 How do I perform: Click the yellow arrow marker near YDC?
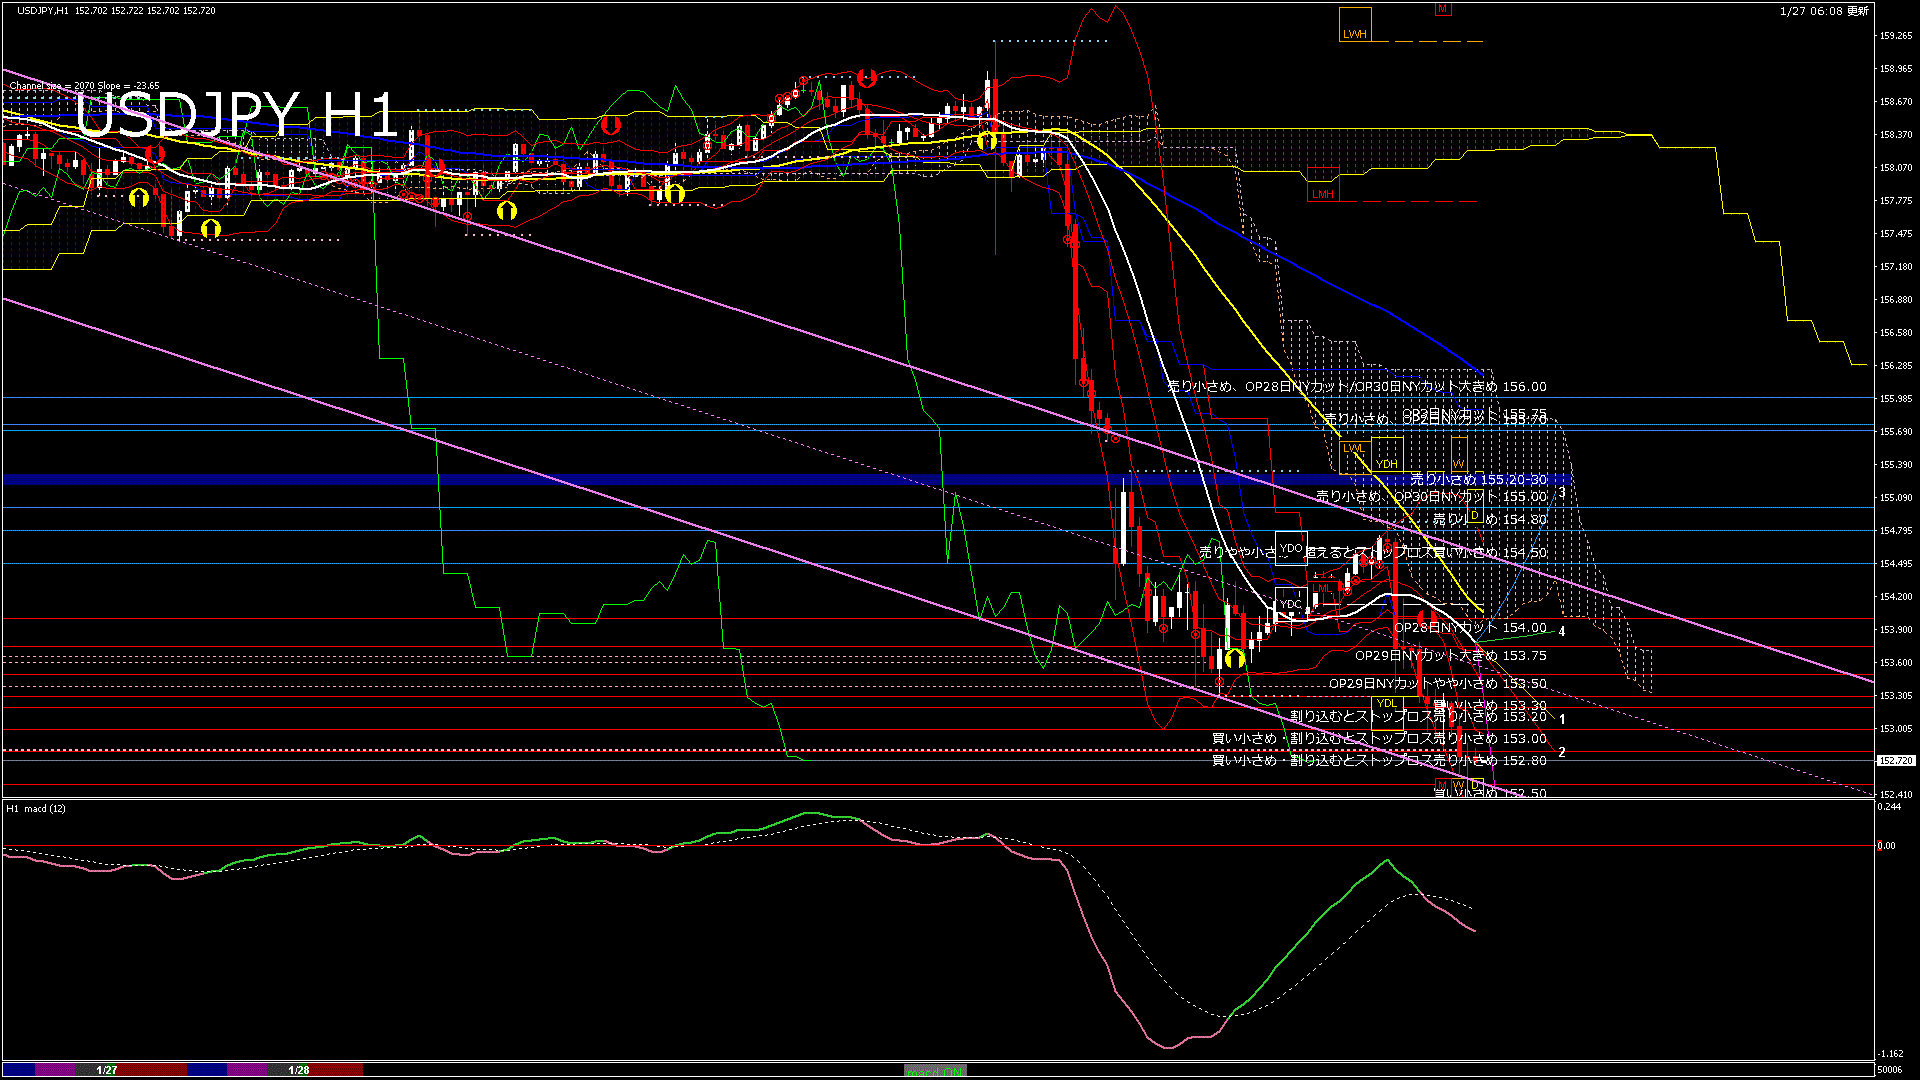1235,658
